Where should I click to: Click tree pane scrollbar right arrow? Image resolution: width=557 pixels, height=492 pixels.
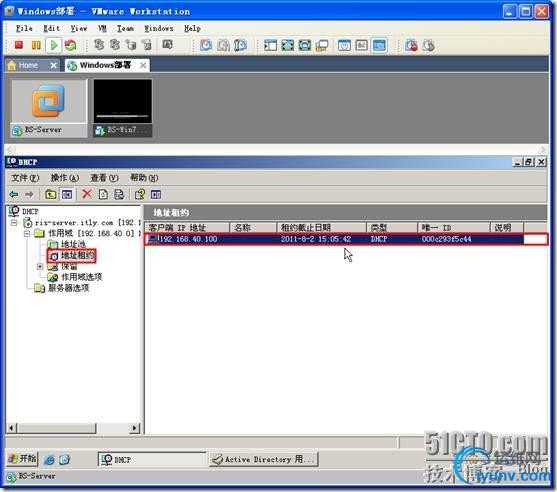pos(135,428)
